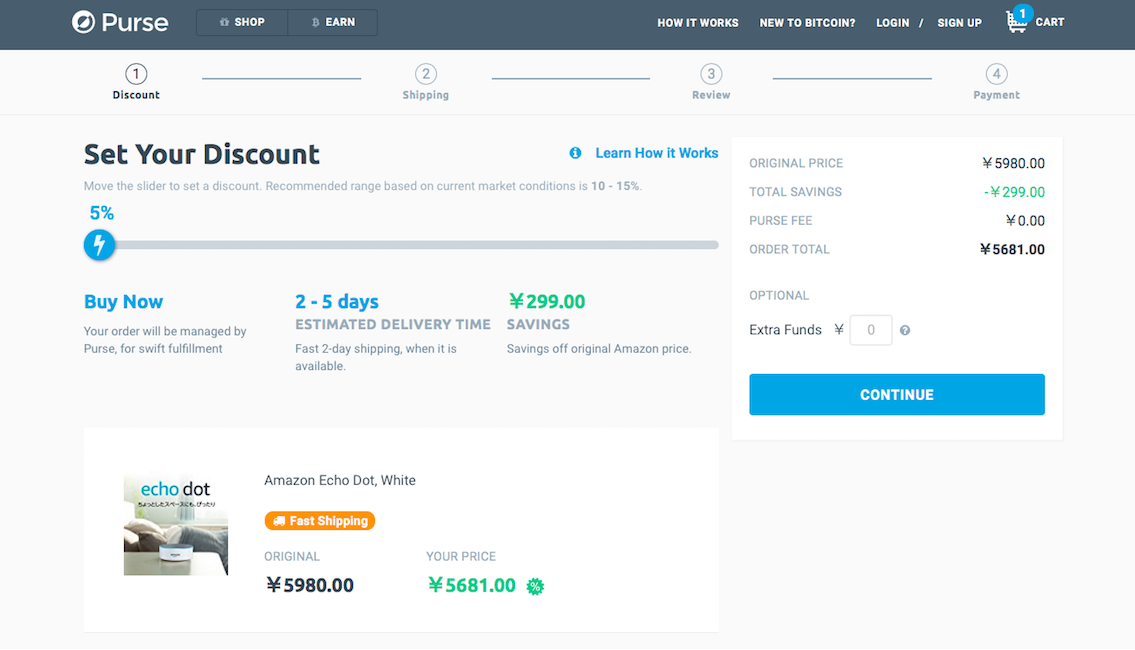Screen dimensions: 1135x650
Task: Click the SIGN UP link
Action: pos(959,23)
